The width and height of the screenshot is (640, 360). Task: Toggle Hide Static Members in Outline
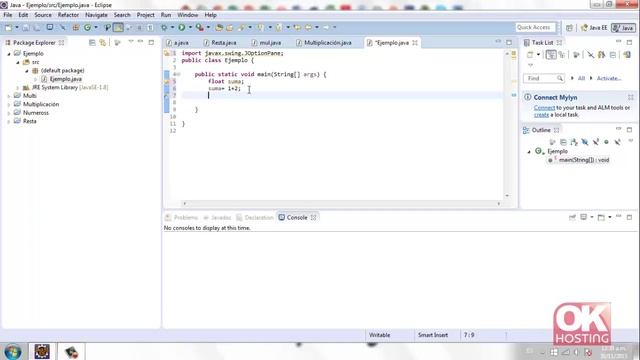point(596,142)
